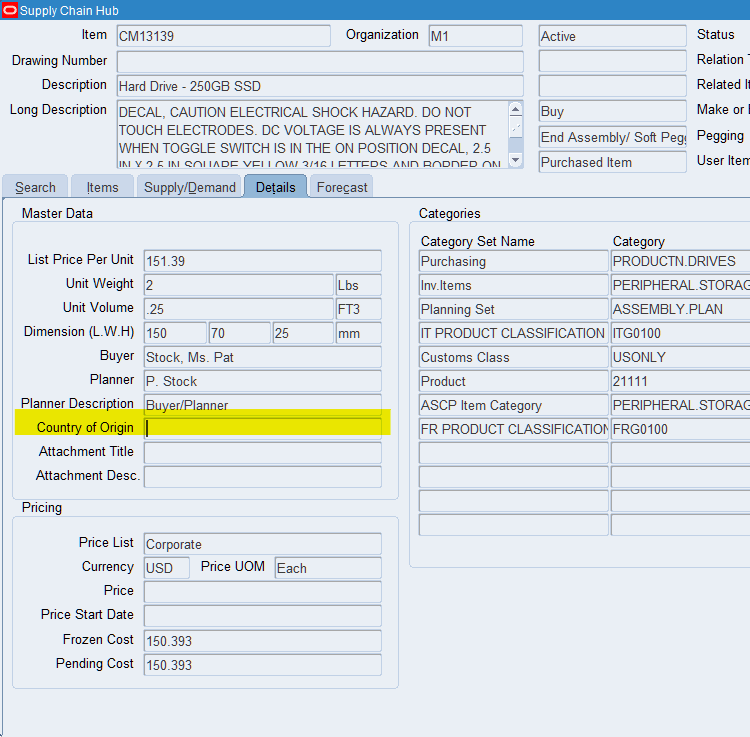
Task: Click the empty Price field
Action: pos(263,592)
